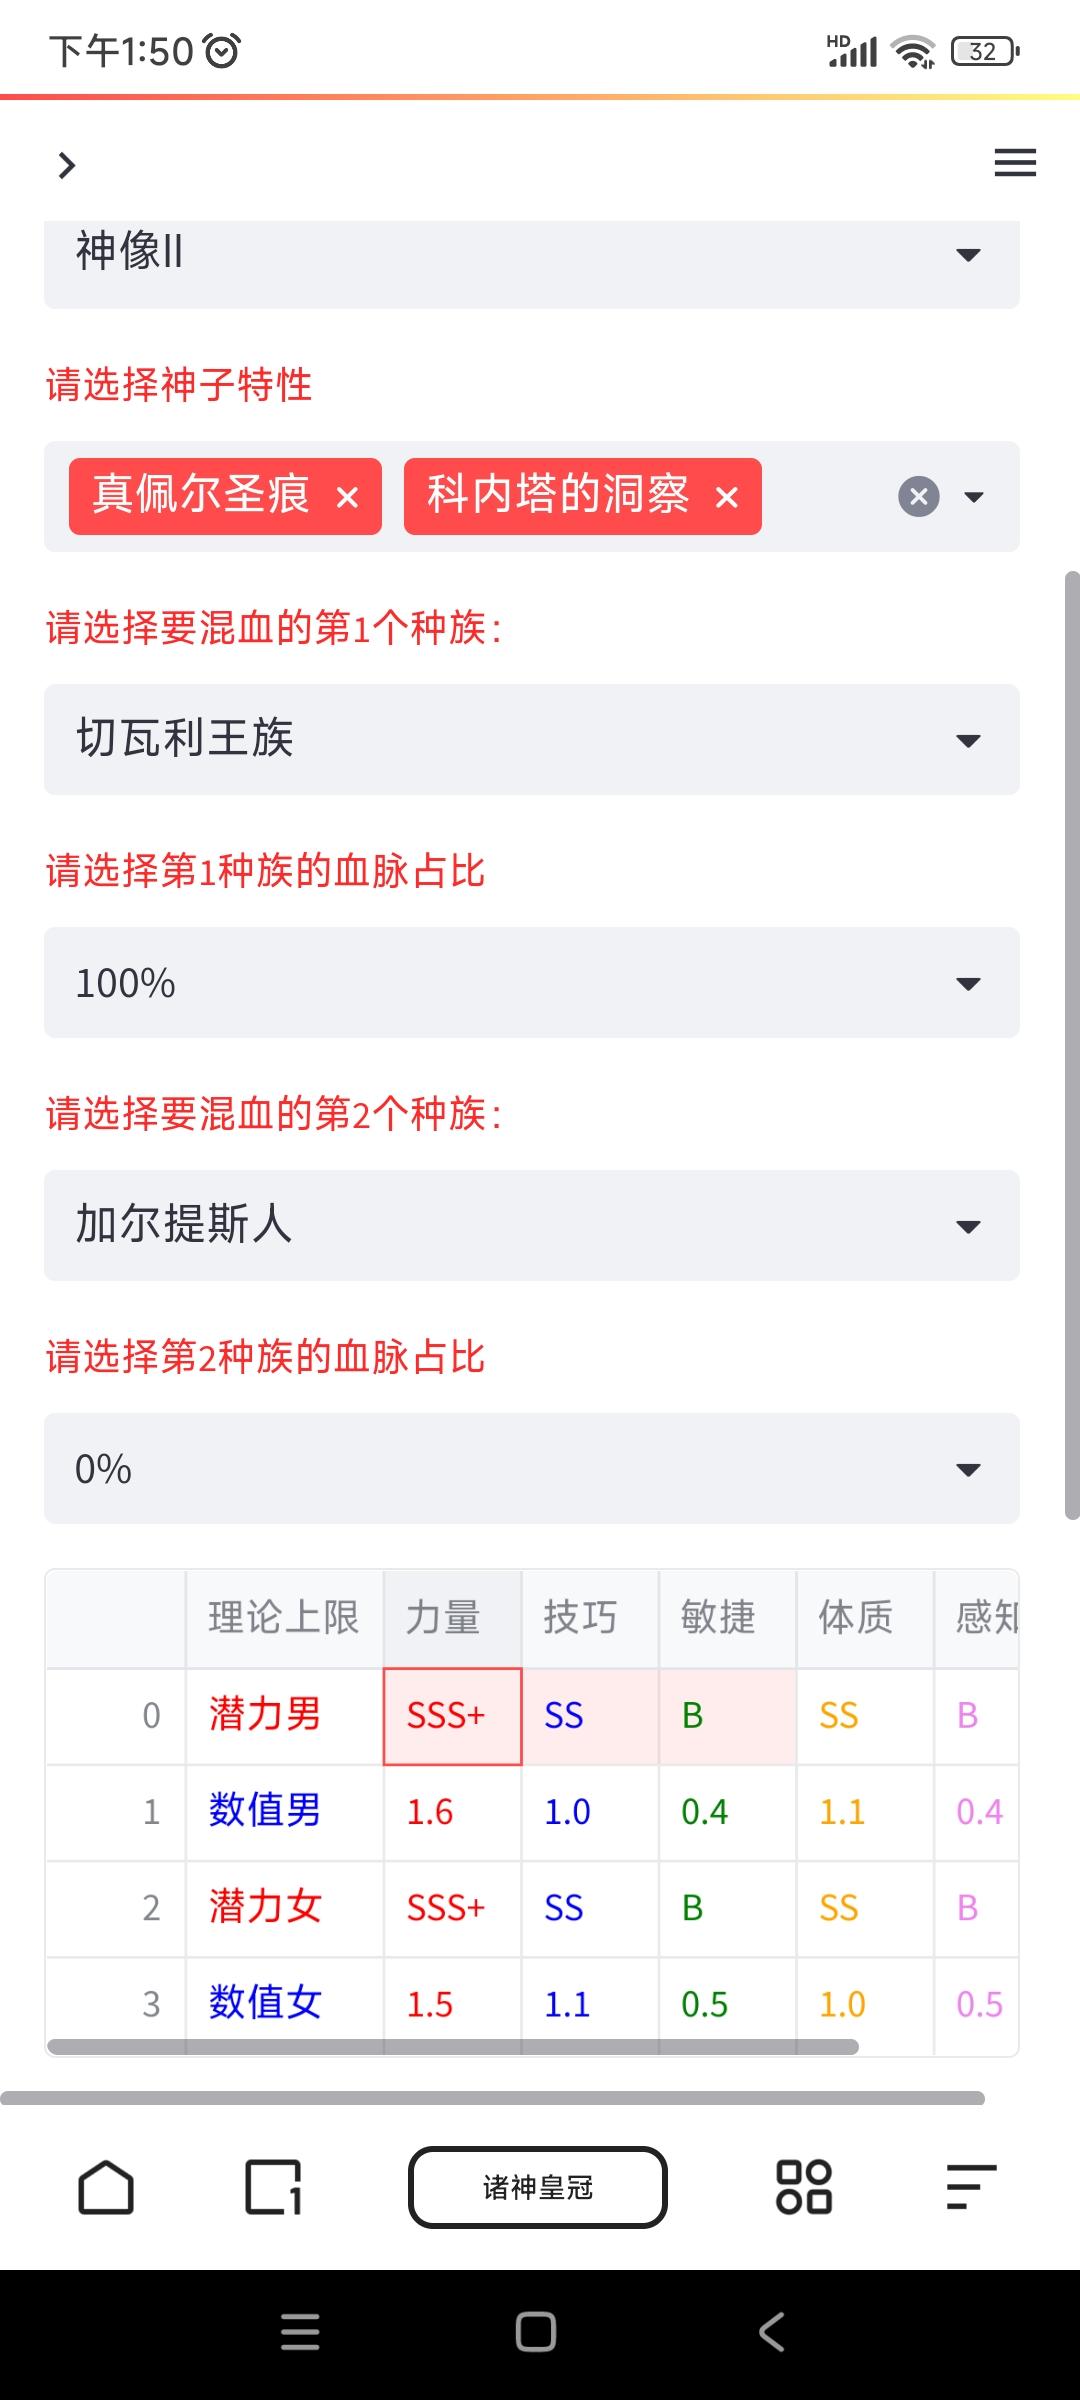This screenshot has width=1080, height=2400.
Task: Open the browser apps grid icon
Action: [804, 2187]
